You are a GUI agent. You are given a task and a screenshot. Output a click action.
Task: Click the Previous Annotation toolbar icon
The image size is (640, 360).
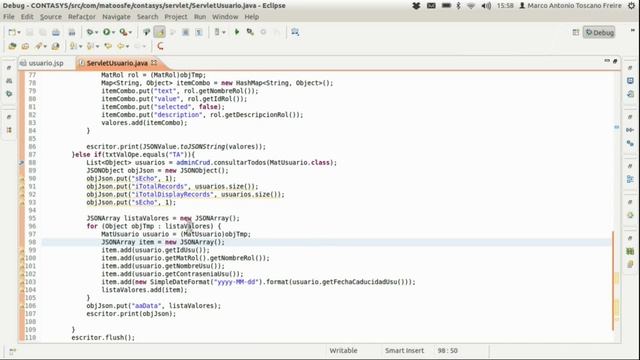click(90, 46)
